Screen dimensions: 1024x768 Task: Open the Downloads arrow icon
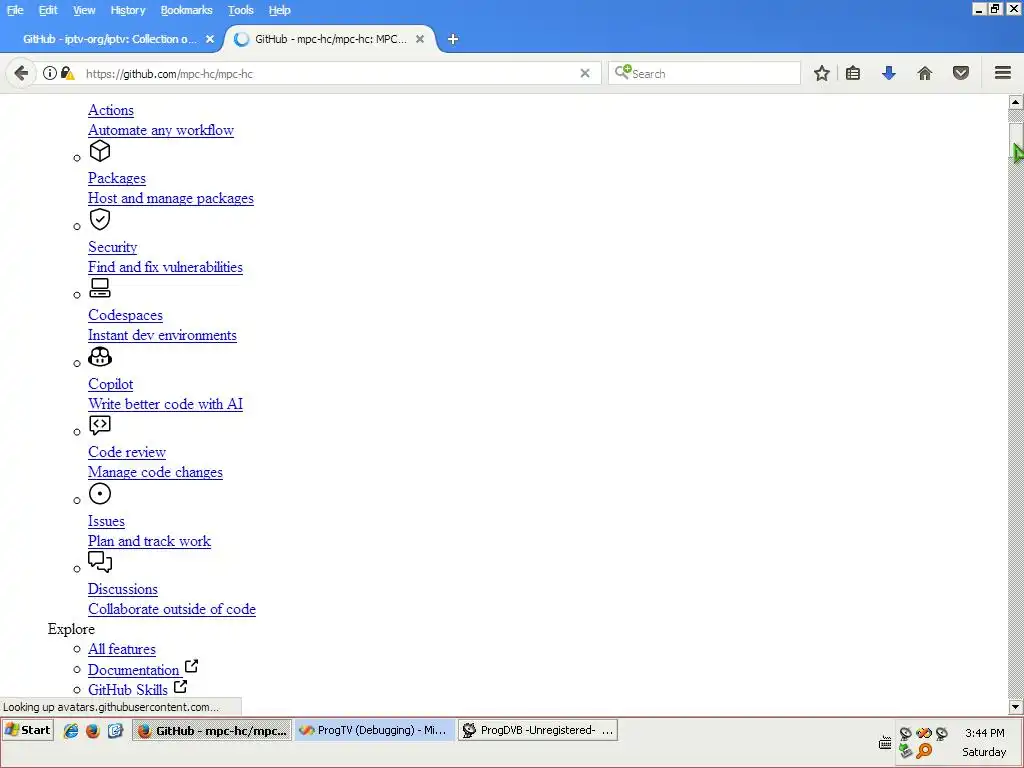point(889,73)
